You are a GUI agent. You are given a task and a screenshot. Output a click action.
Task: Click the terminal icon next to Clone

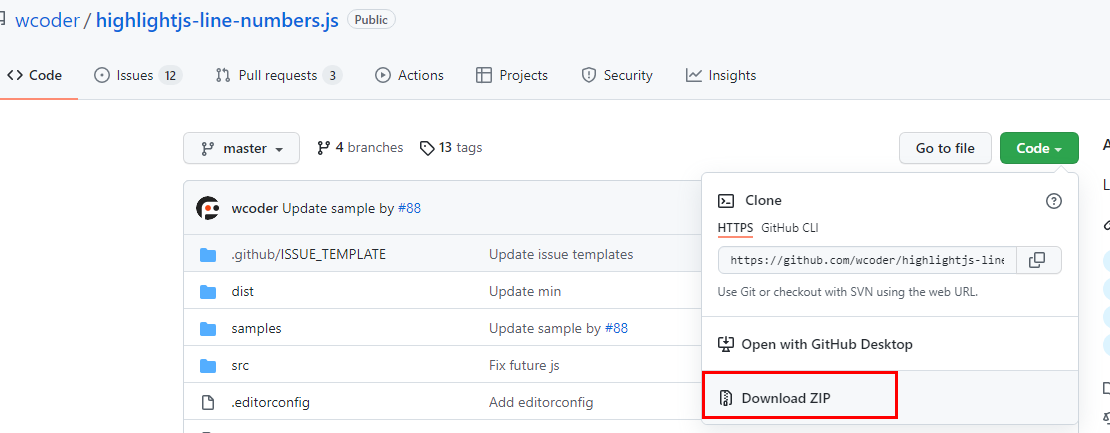726,201
